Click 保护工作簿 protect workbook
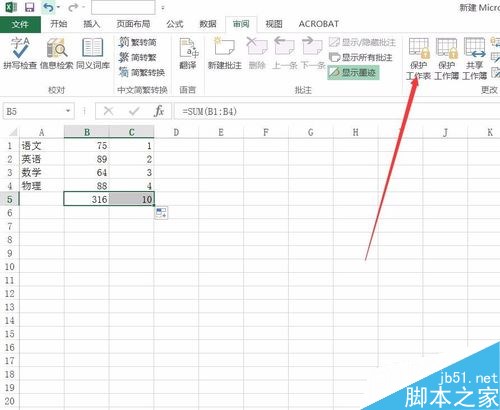The height and width of the screenshot is (410, 500). pos(446,58)
